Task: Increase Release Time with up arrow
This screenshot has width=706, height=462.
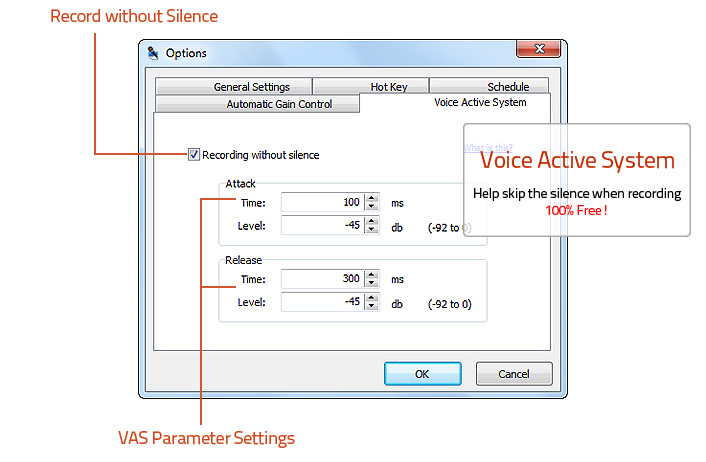Action: (x=371, y=274)
